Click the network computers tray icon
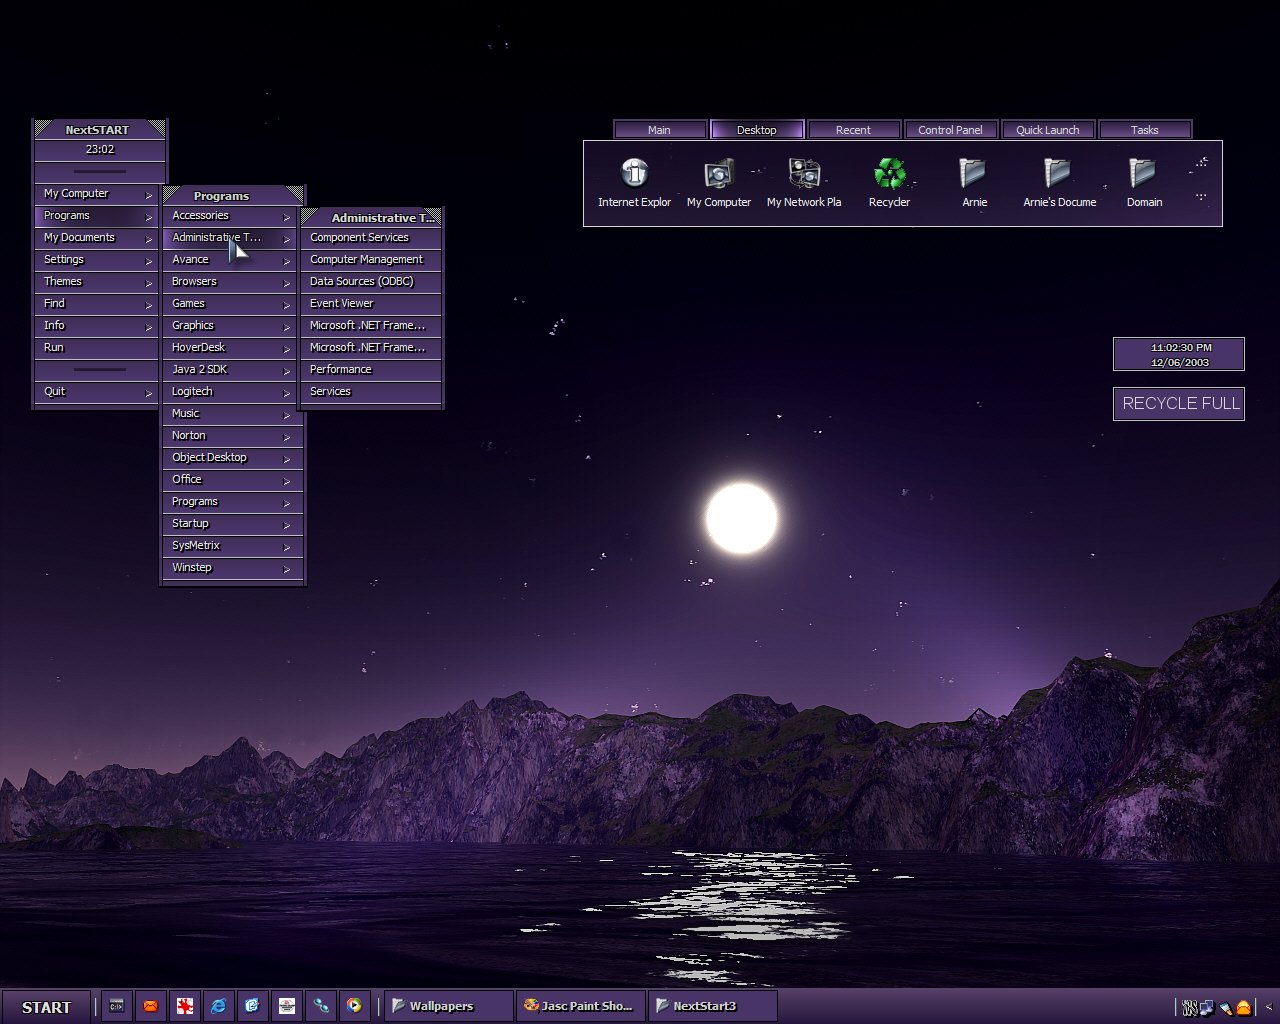The image size is (1280, 1024). (1207, 1008)
